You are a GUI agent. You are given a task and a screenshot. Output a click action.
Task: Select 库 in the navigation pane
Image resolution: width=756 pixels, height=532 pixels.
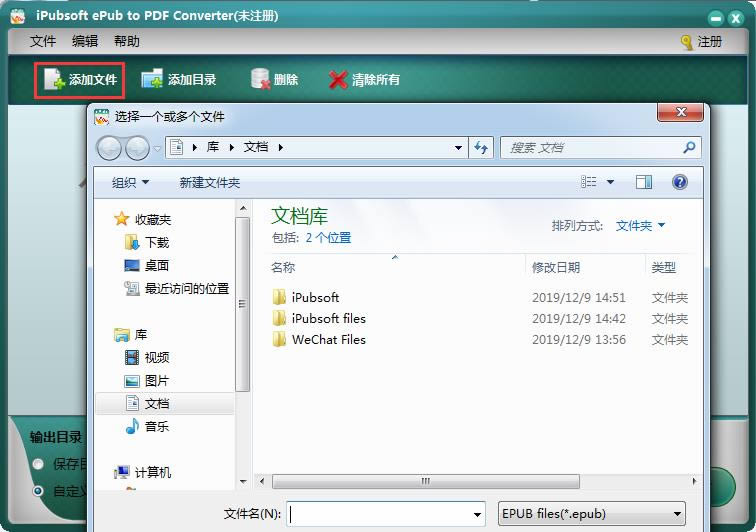tap(131, 334)
